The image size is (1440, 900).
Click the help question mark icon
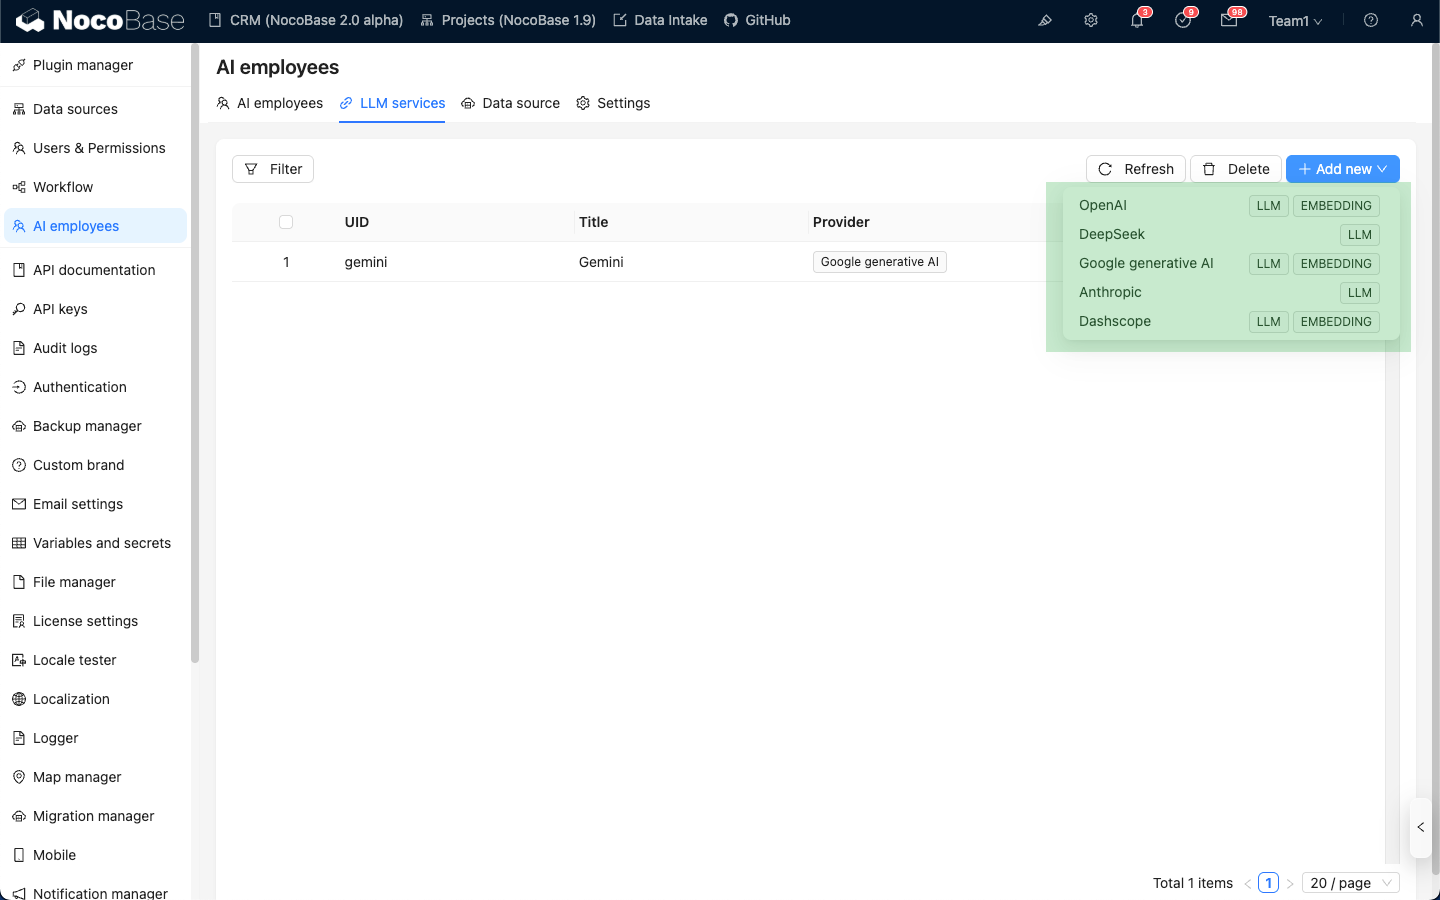pos(1371,20)
